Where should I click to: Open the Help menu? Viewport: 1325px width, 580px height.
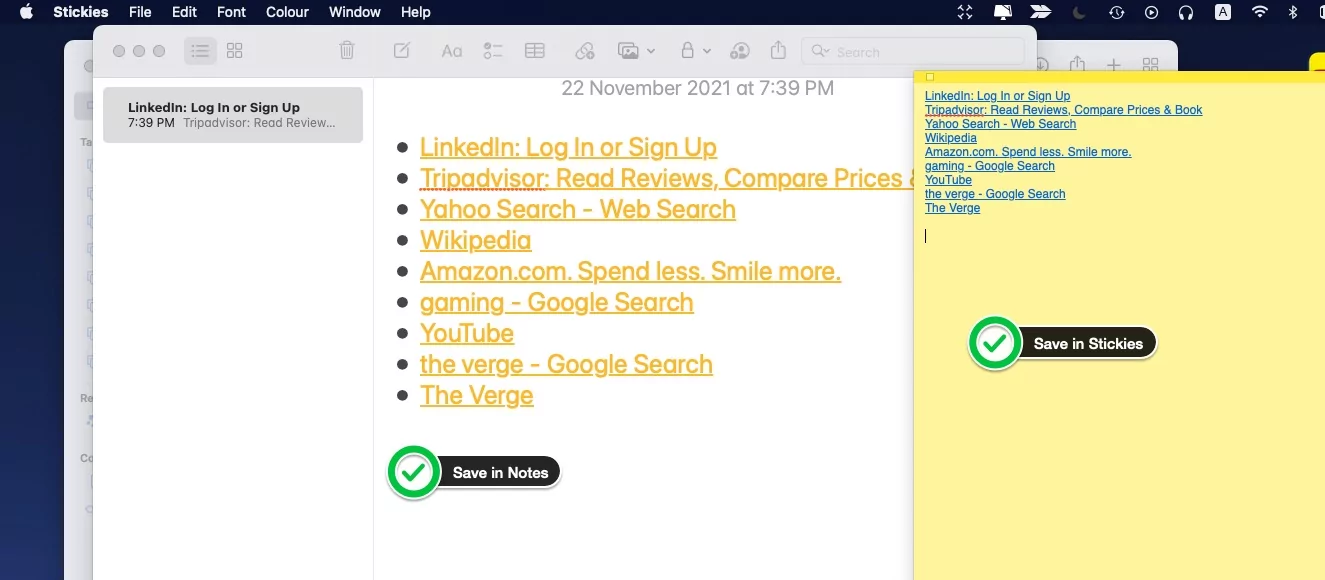click(415, 12)
